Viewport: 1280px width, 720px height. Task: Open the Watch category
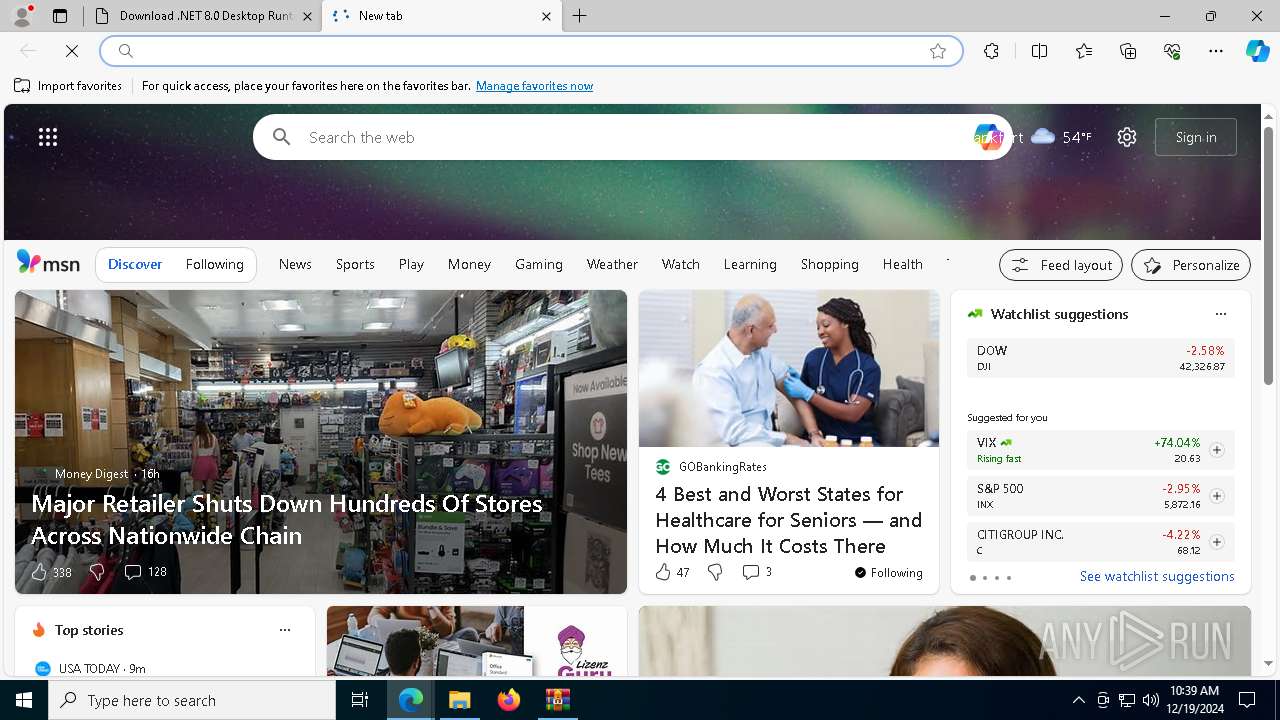[681, 264]
